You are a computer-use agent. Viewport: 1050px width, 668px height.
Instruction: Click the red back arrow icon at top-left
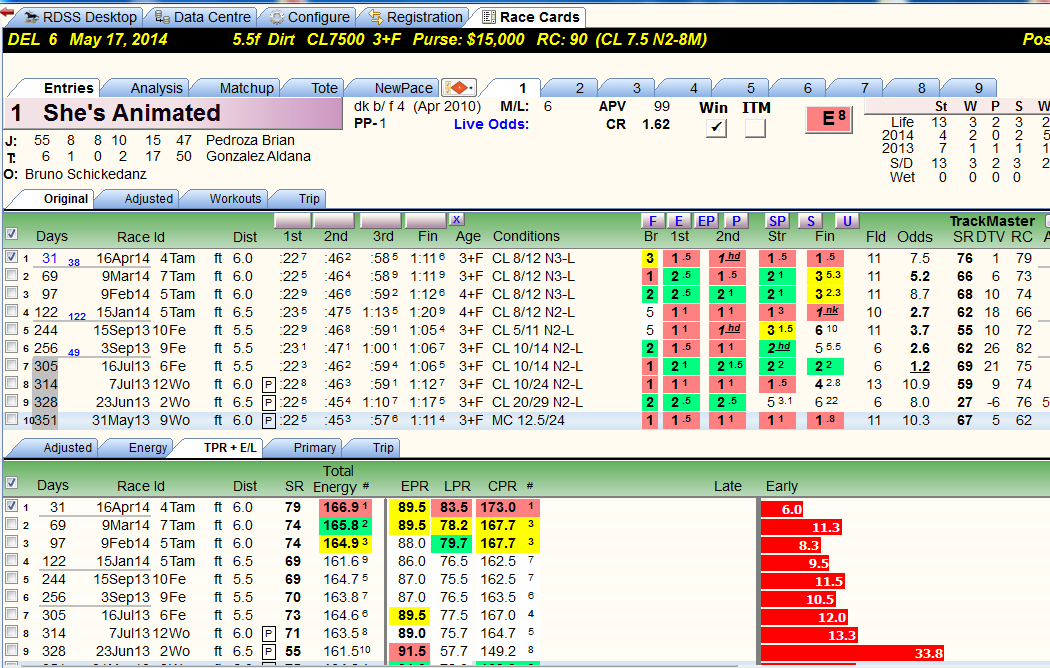pyautogui.click(x=7, y=12)
